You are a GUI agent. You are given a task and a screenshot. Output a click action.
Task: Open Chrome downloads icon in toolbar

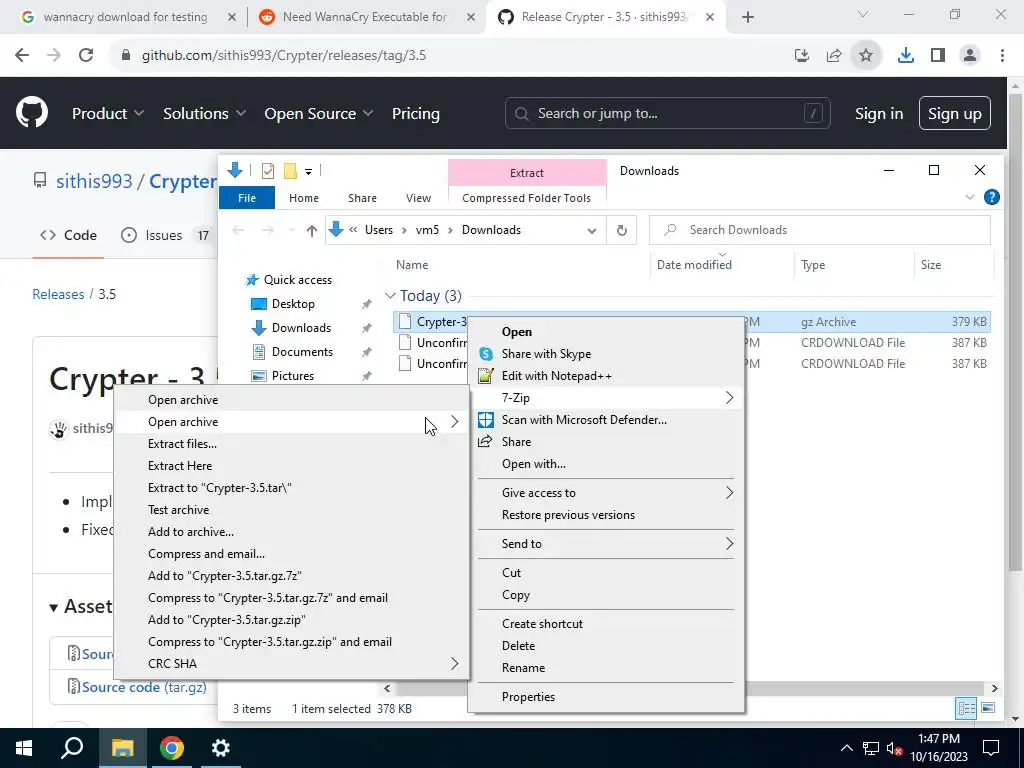(x=905, y=56)
